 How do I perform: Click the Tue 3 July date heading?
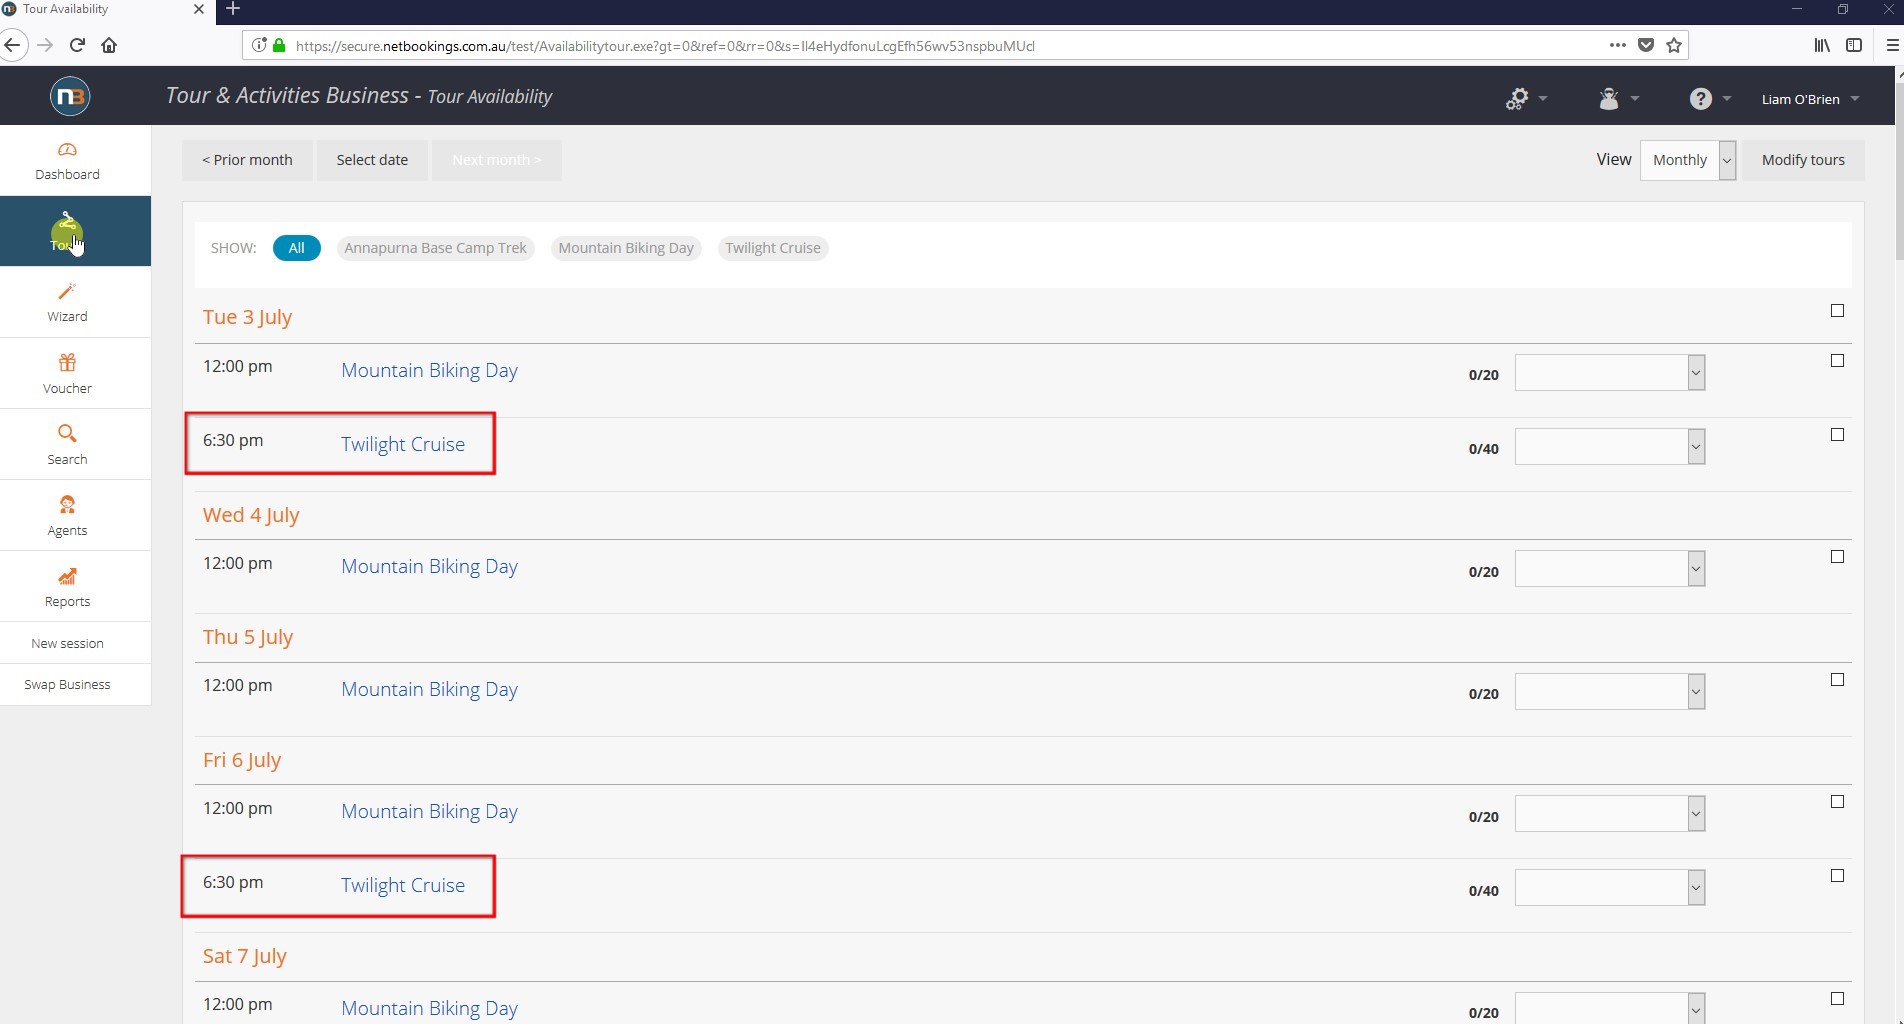click(x=247, y=317)
